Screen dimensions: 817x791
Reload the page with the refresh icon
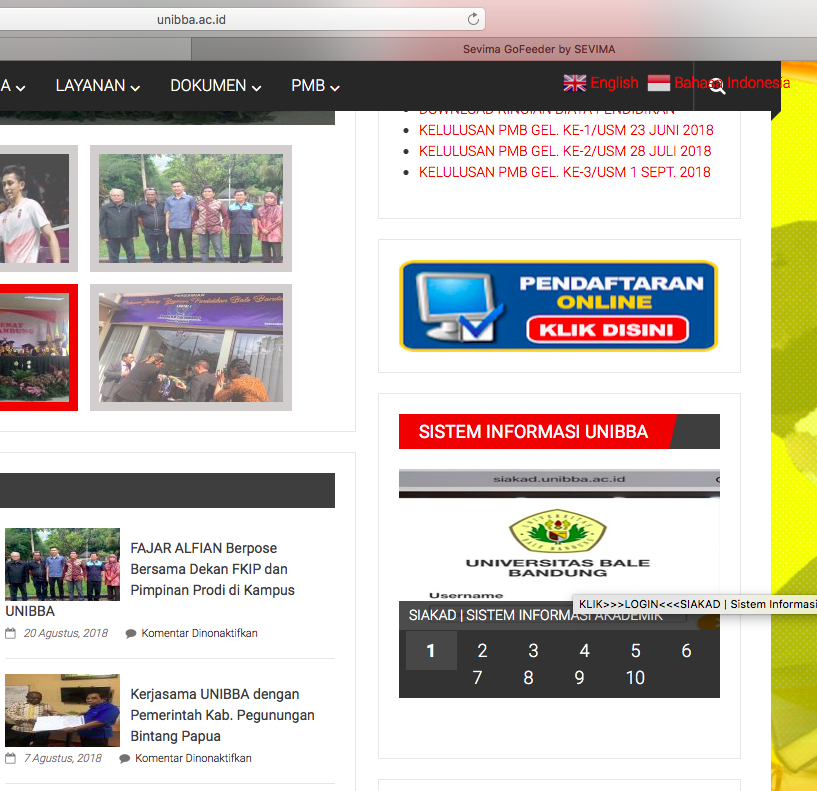click(x=473, y=19)
